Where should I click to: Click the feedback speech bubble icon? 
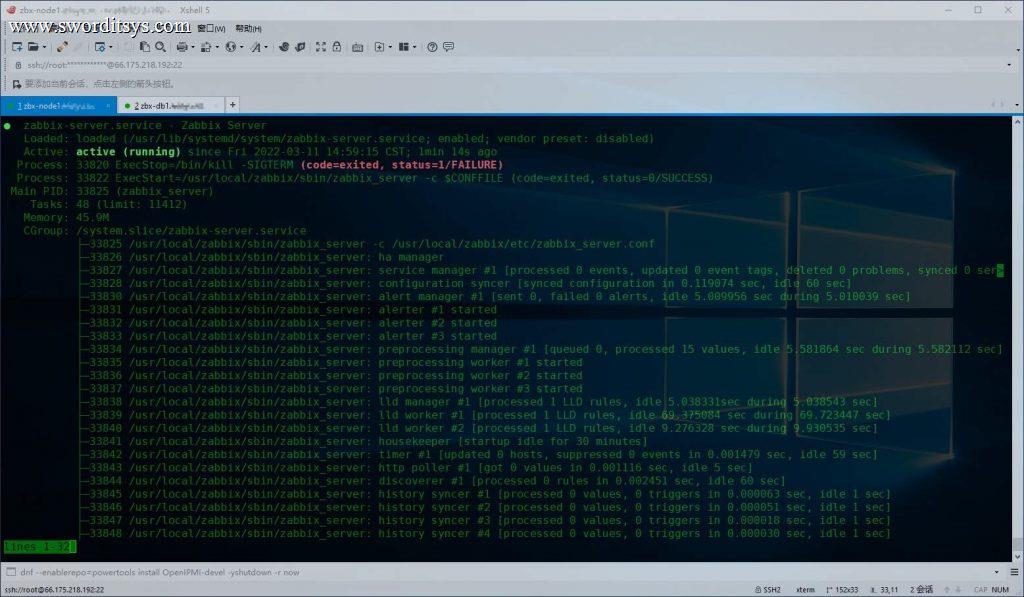click(449, 47)
